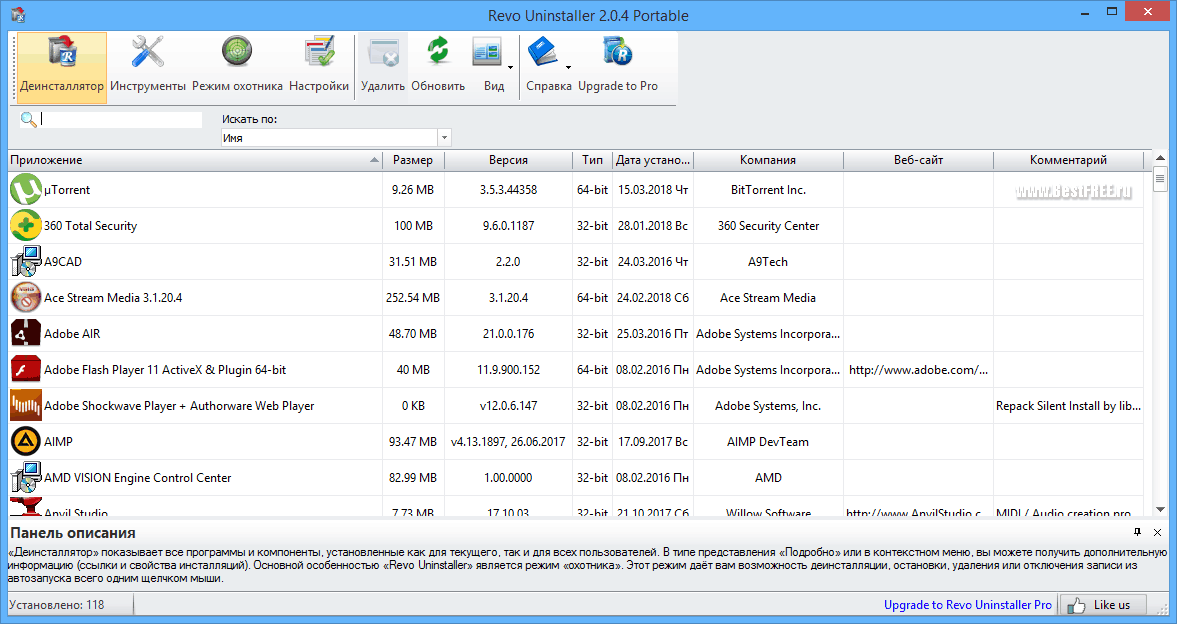Screen dimensions: 1177x624
Task: Click the AIMP DevTeam company cell
Action: (768, 442)
